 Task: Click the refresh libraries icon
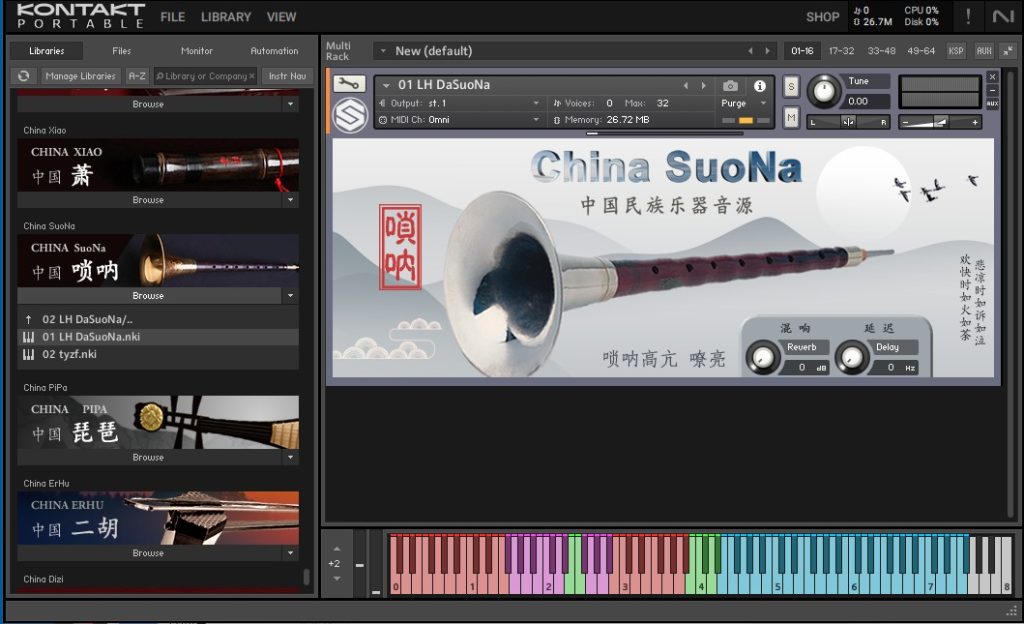pos(24,76)
